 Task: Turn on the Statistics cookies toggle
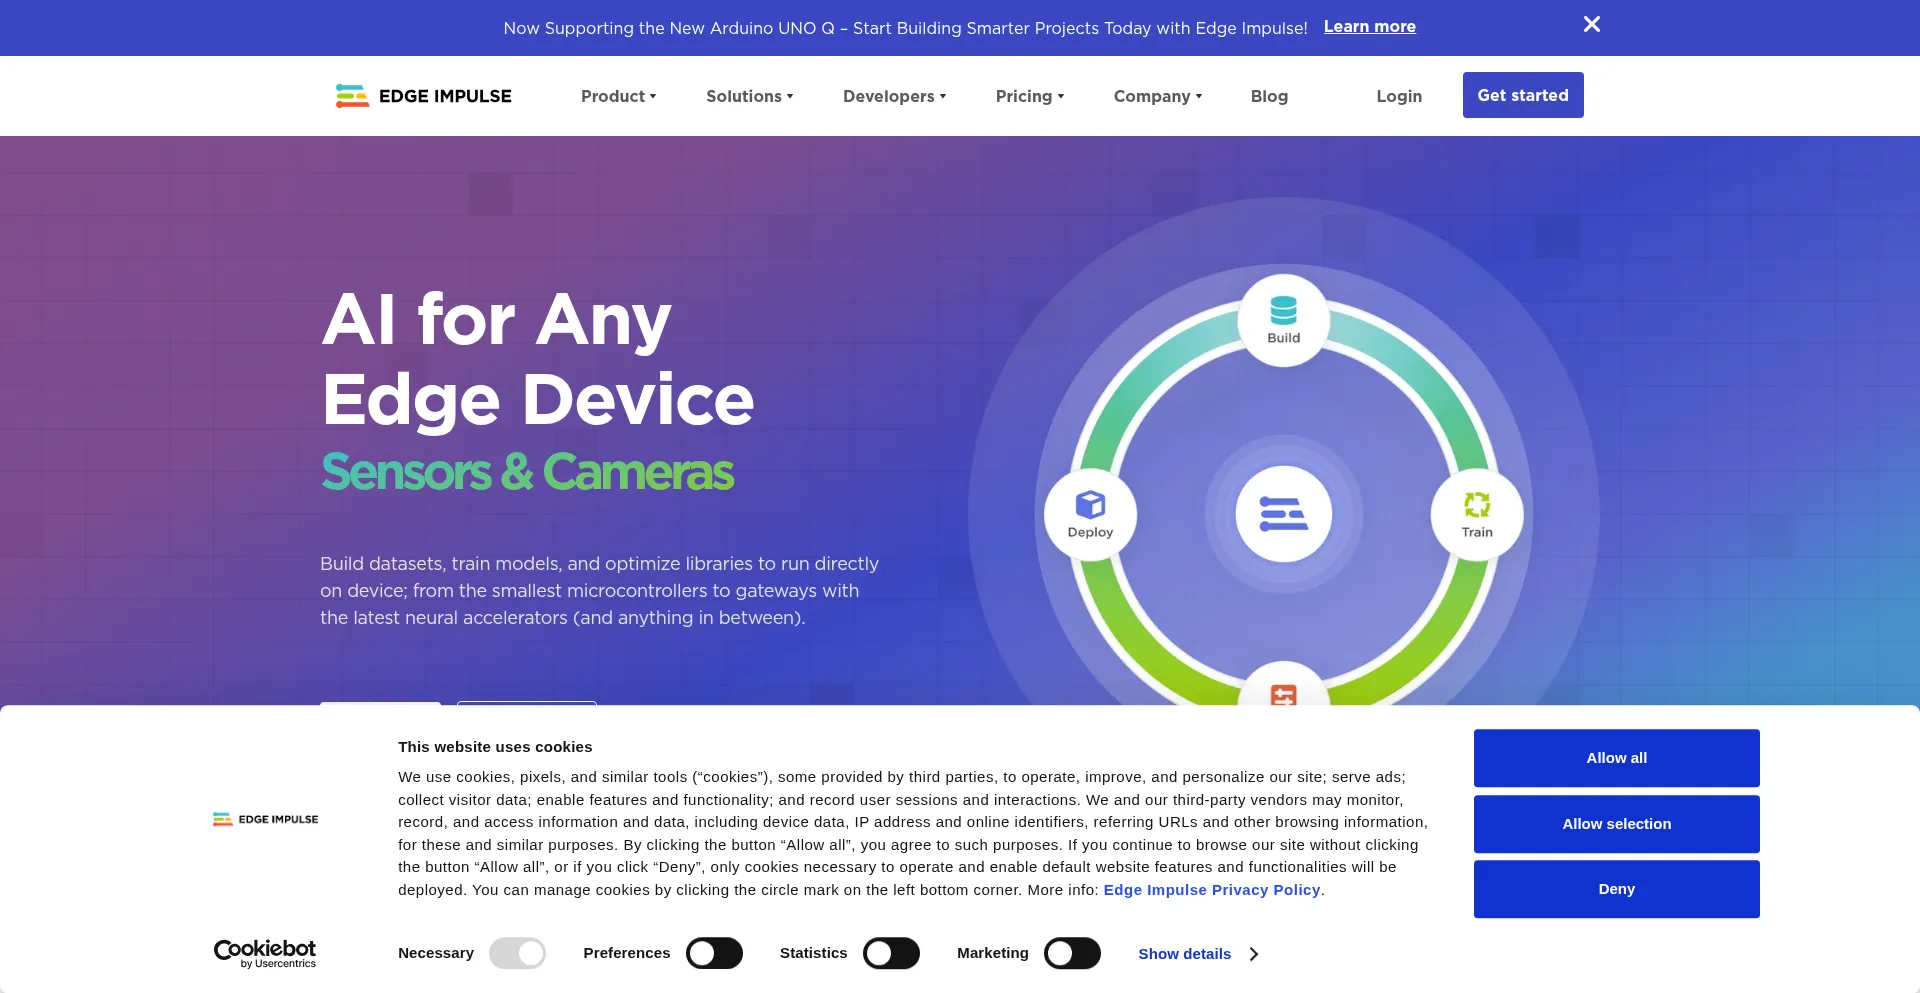pos(891,954)
